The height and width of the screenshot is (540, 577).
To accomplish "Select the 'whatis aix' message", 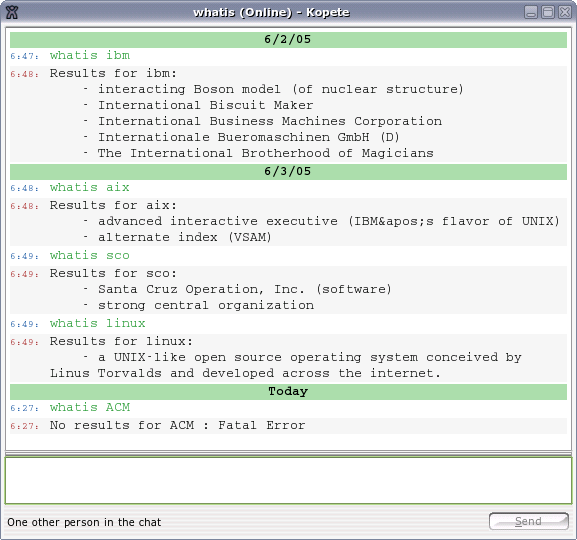I will click(89, 188).
